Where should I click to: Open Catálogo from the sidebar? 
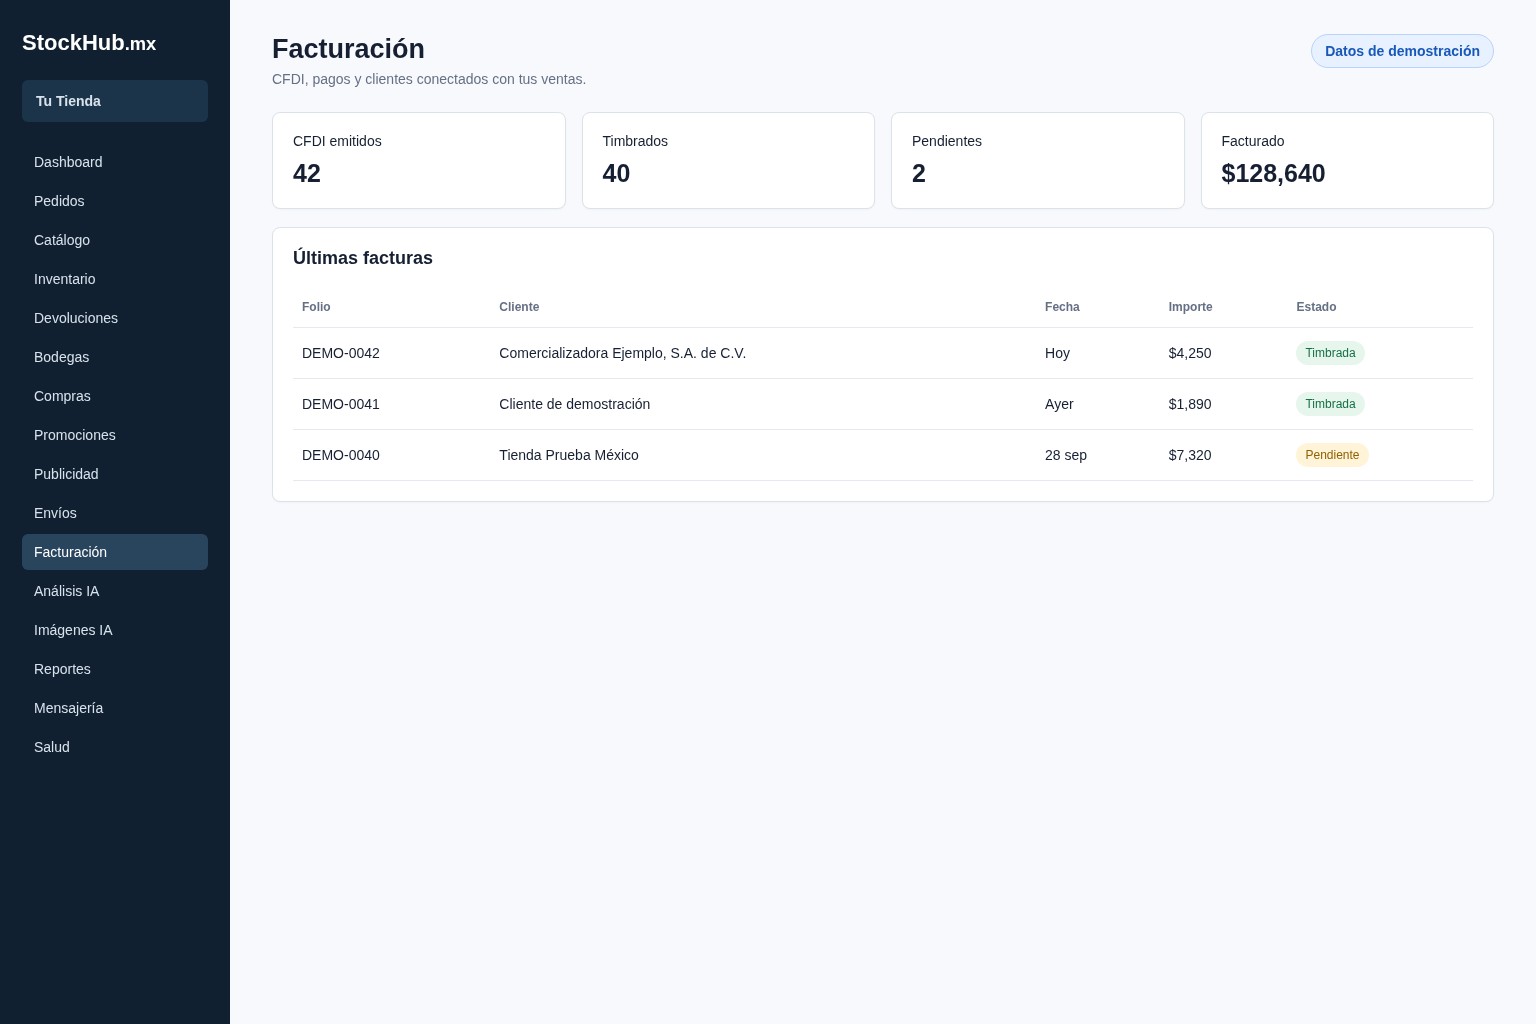tap(115, 240)
